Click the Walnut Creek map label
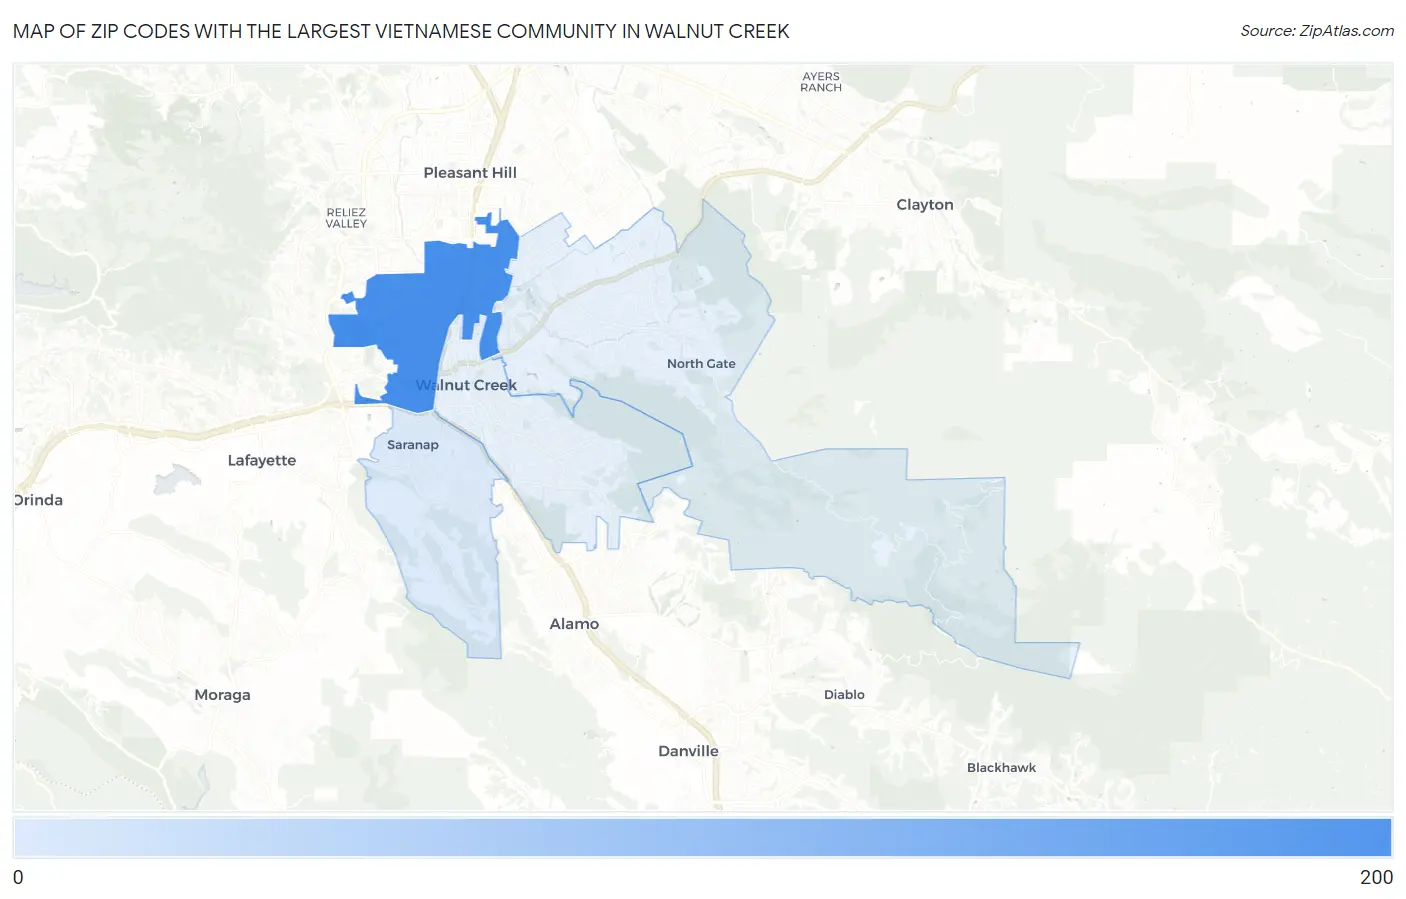 point(466,385)
